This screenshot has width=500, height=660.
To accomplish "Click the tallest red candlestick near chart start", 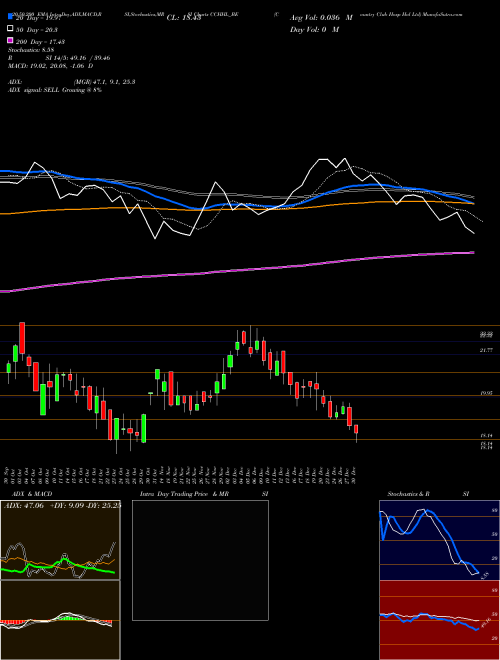I will pyautogui.click(x=22, y=338).
